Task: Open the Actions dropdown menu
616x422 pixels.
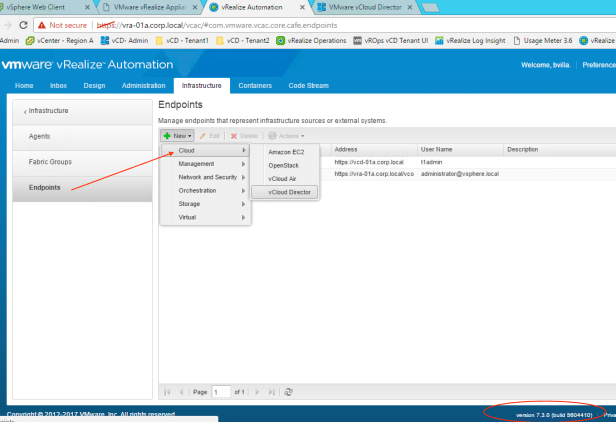Action: [x=288, y=135]
